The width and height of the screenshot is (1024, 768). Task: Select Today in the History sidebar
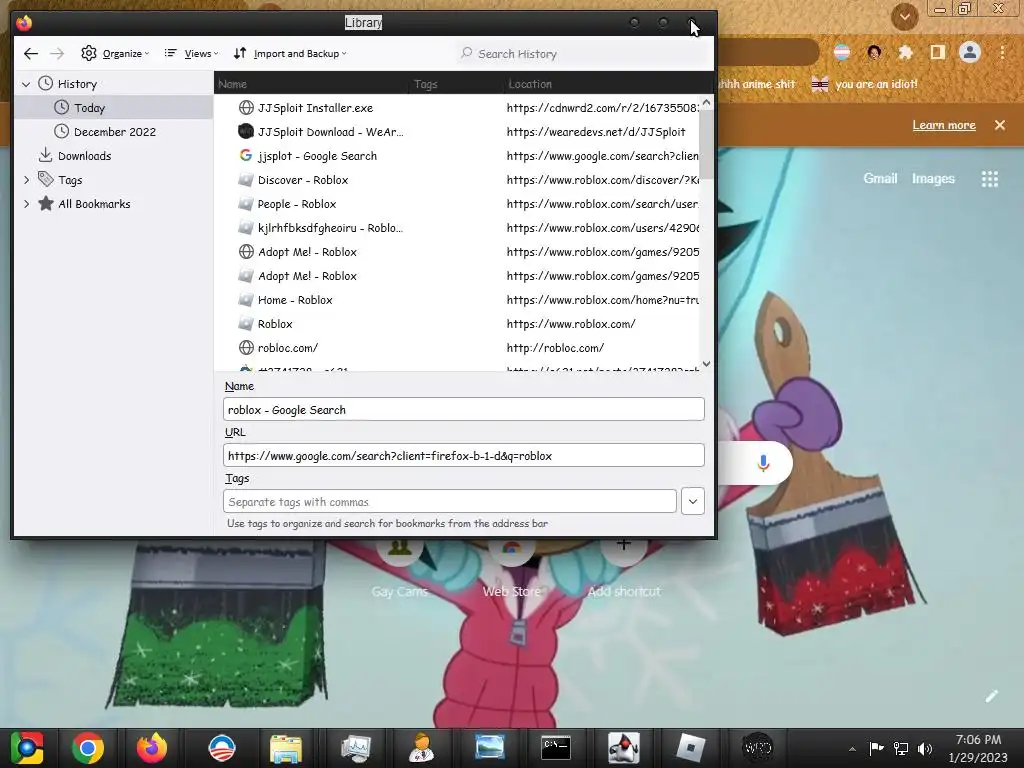click(114, 108)
